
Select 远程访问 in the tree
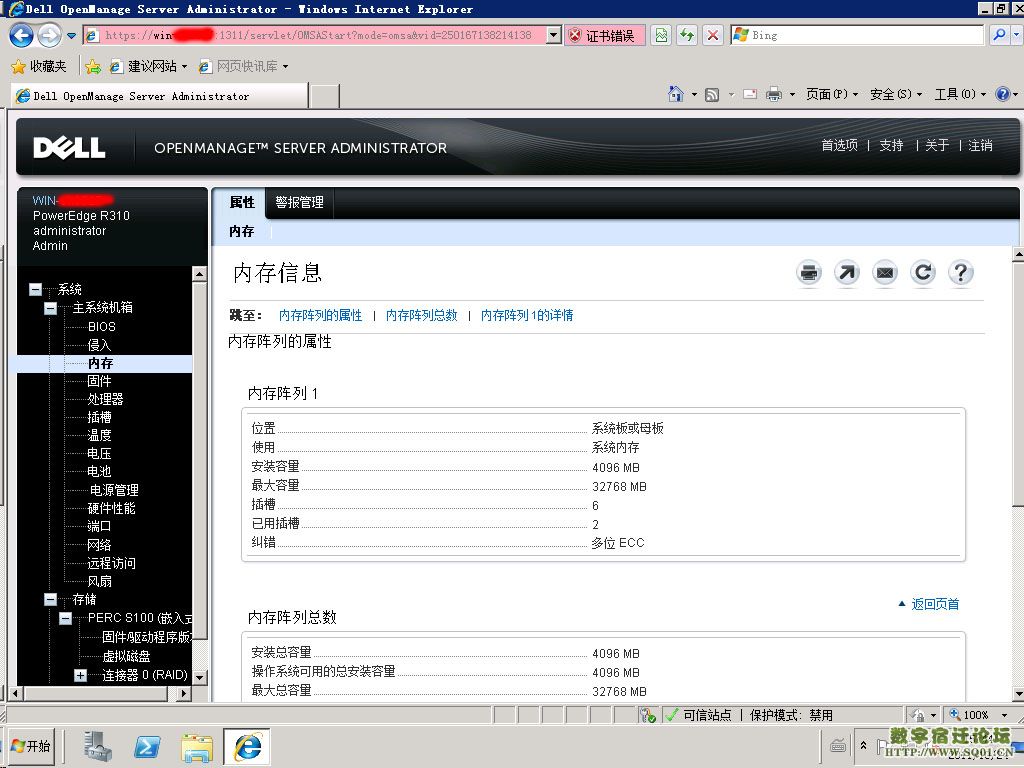(x=112, y=563)
